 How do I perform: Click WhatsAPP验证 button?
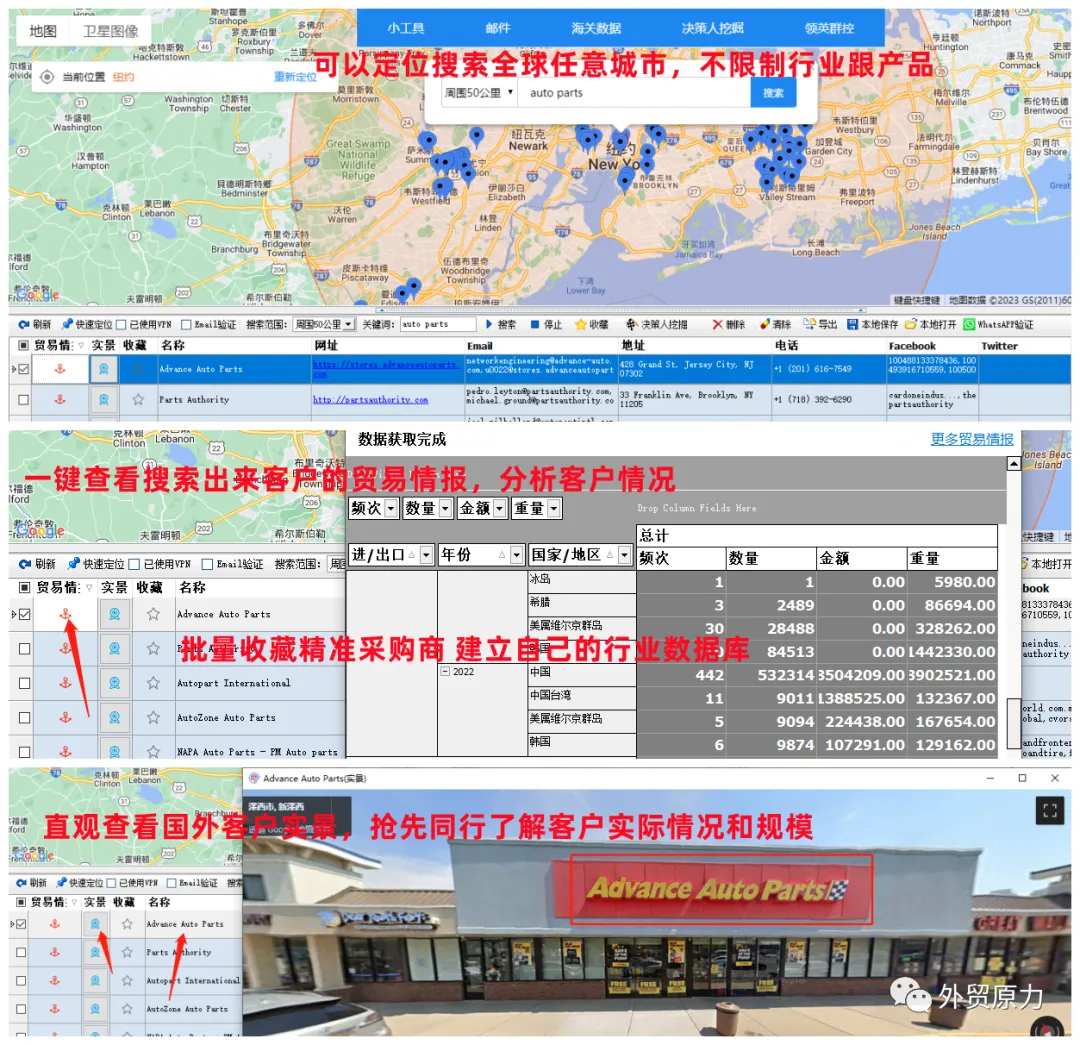point(998,324)
